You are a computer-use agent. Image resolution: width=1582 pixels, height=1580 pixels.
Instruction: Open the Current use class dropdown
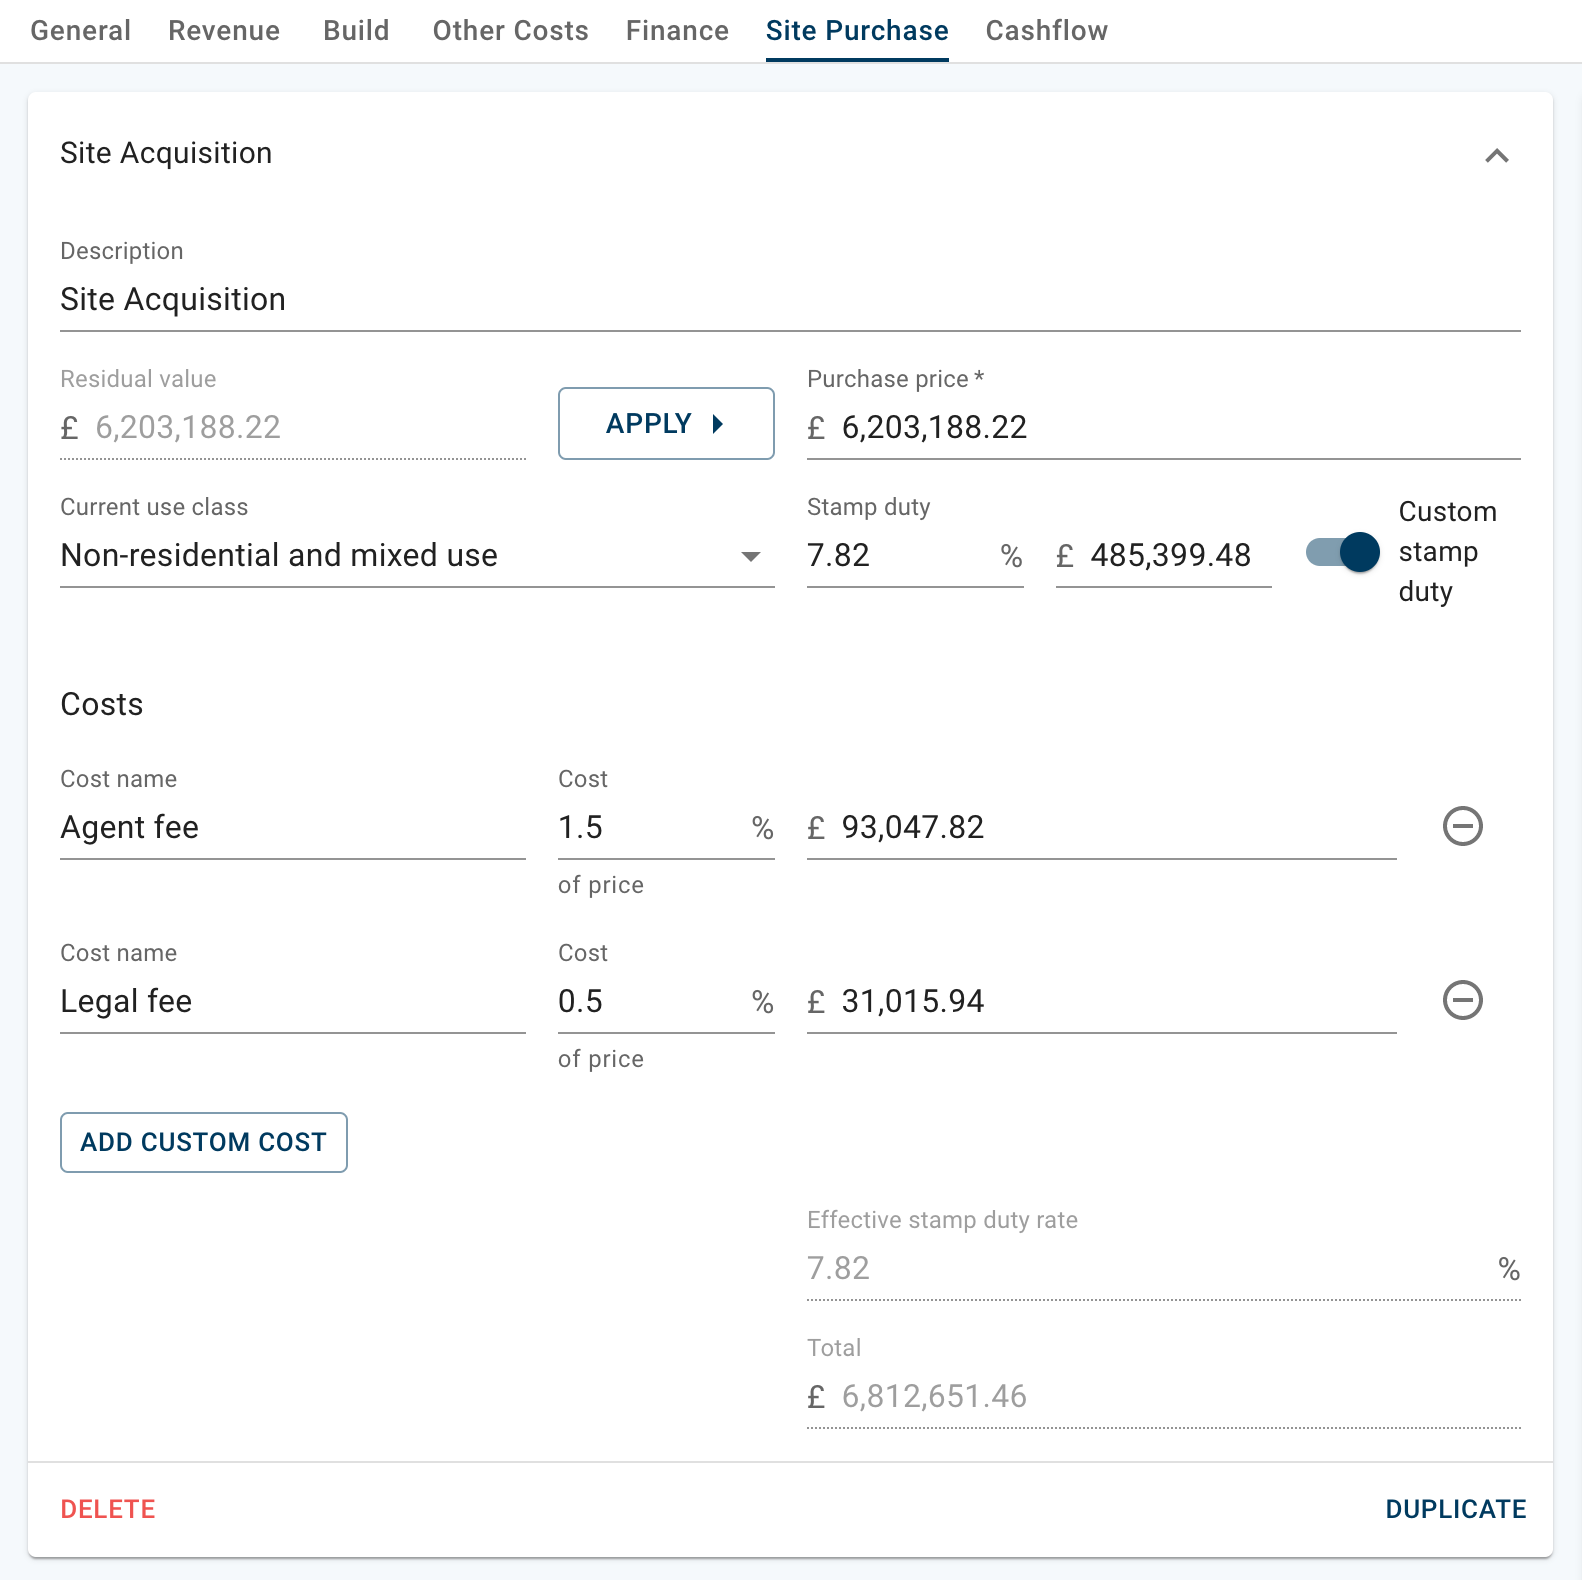(x=417, y=555)
